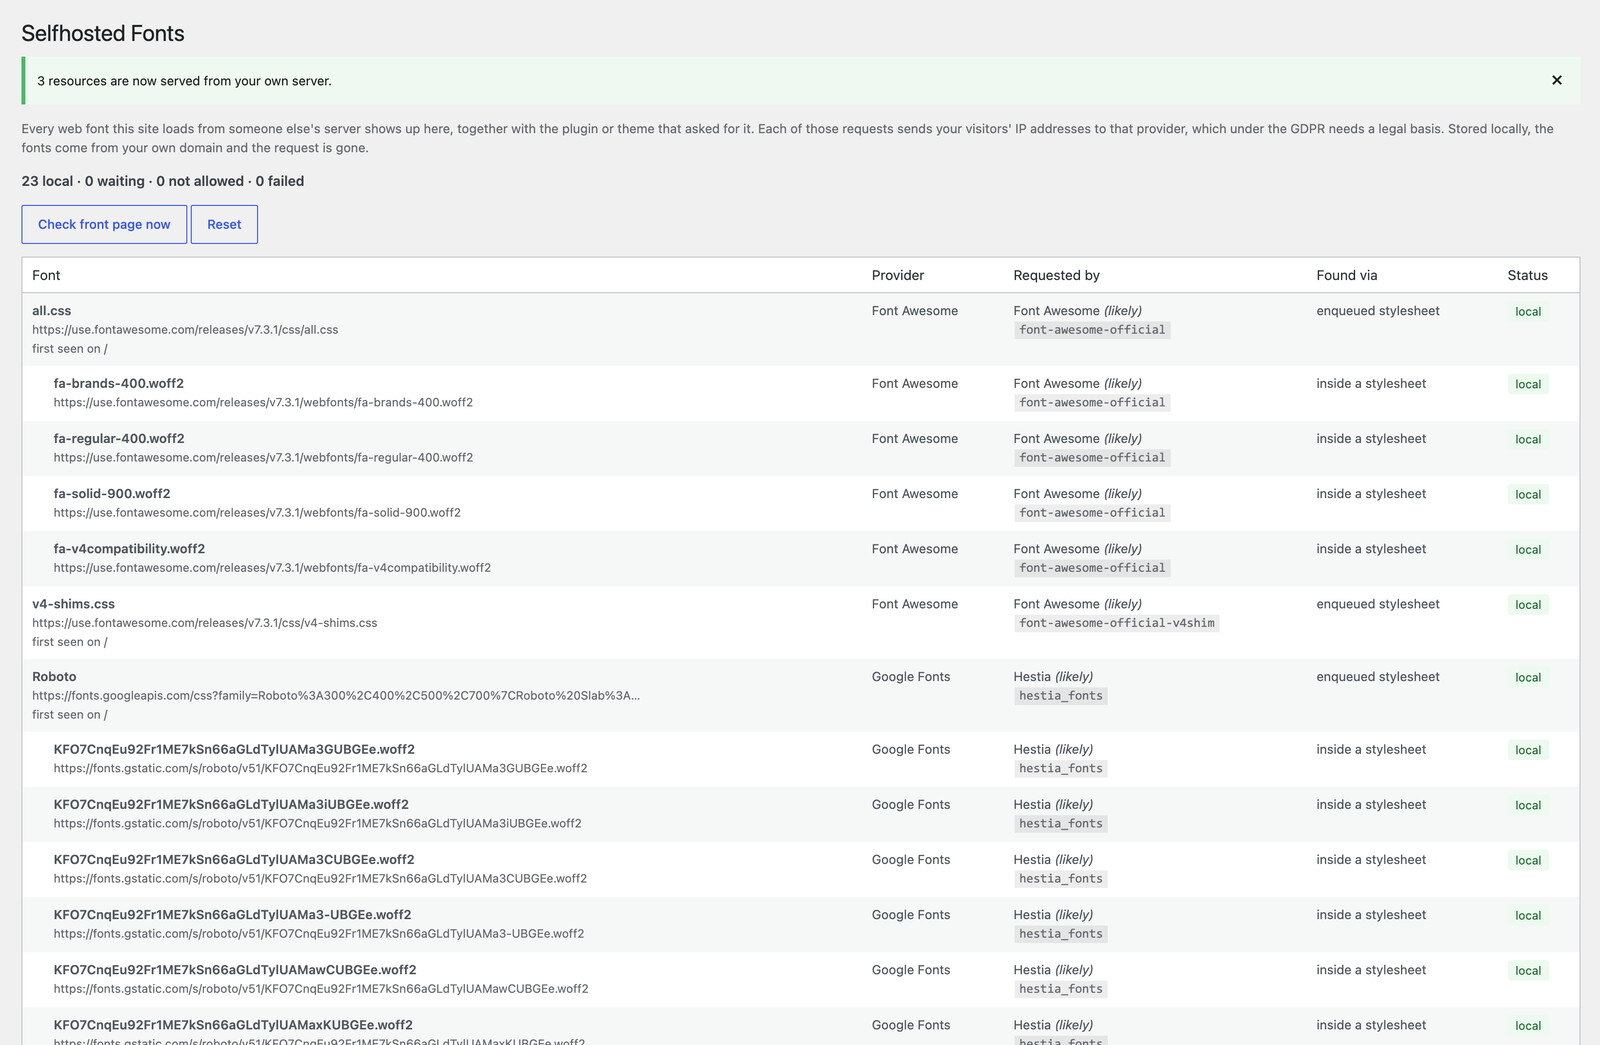
Task: Click the fa-brands-400.woff2 webfonts URL
Action: (263, 403)
